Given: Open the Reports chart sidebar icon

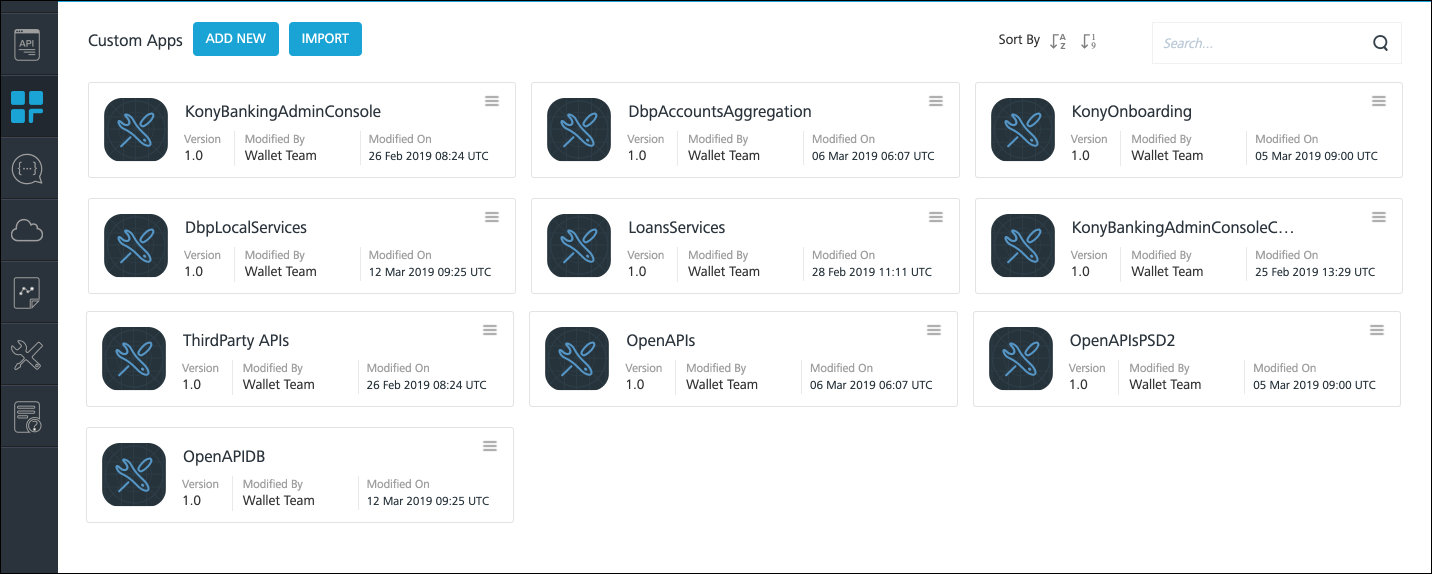Looking at the screenshot, I should 28,293.
